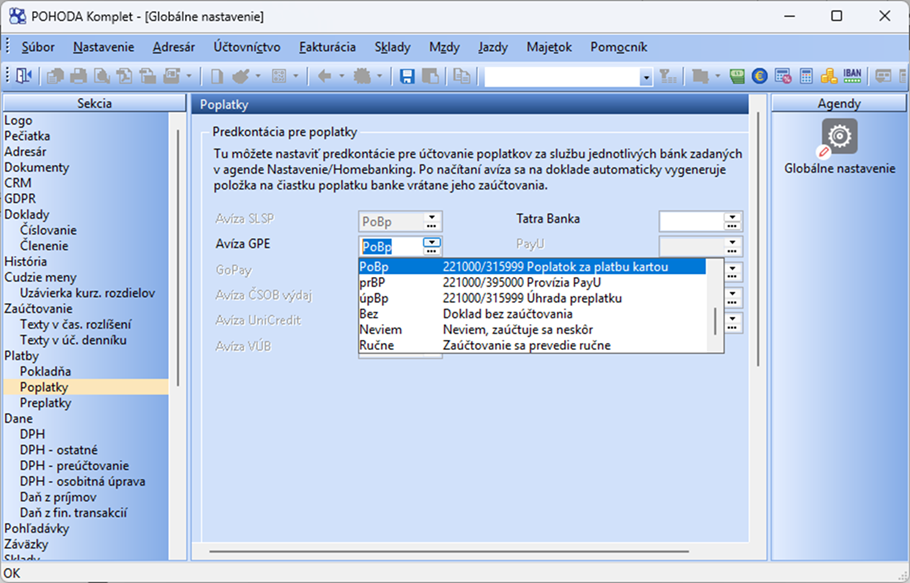Click the blue floppy disk save icon

(407, 76)
